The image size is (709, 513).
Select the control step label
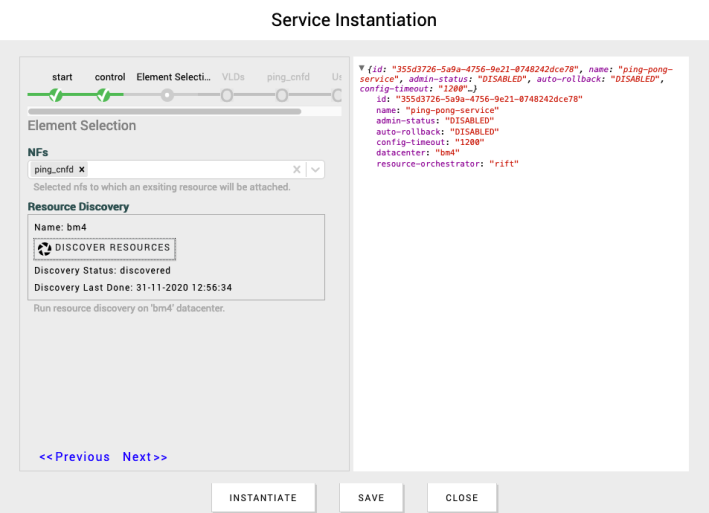point(110,77)
